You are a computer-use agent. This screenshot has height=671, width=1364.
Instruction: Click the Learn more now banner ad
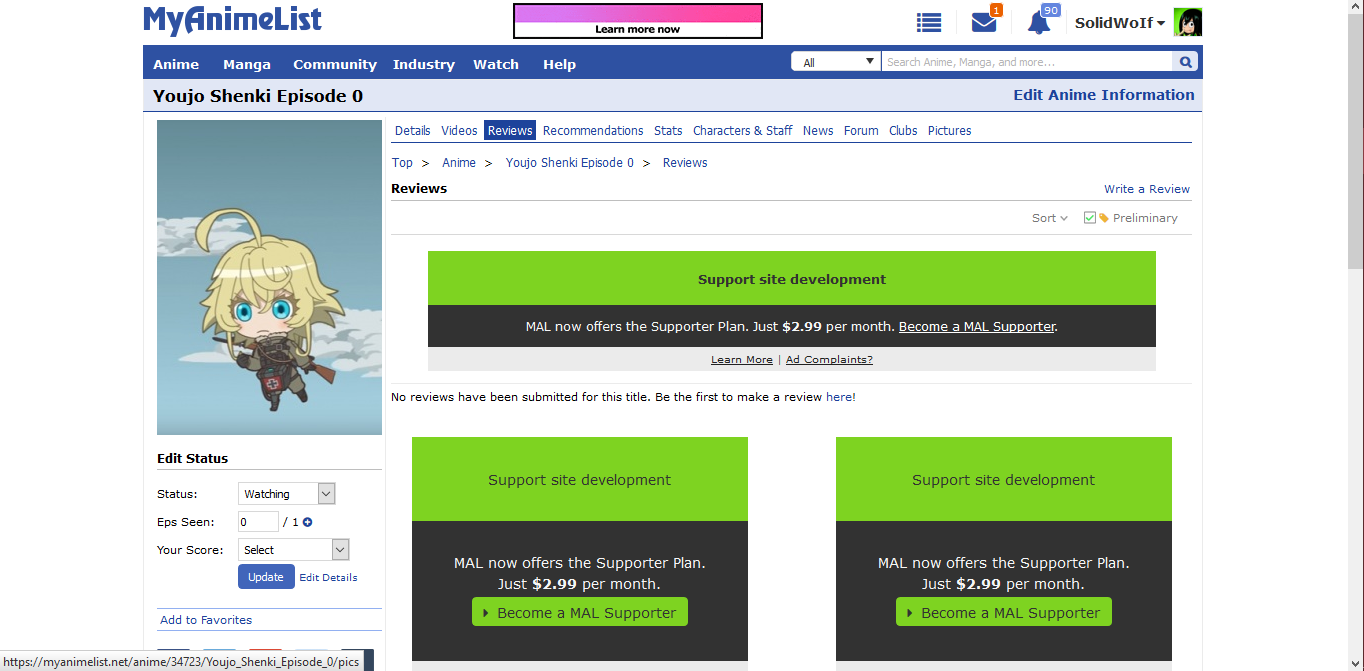(638, 21)
